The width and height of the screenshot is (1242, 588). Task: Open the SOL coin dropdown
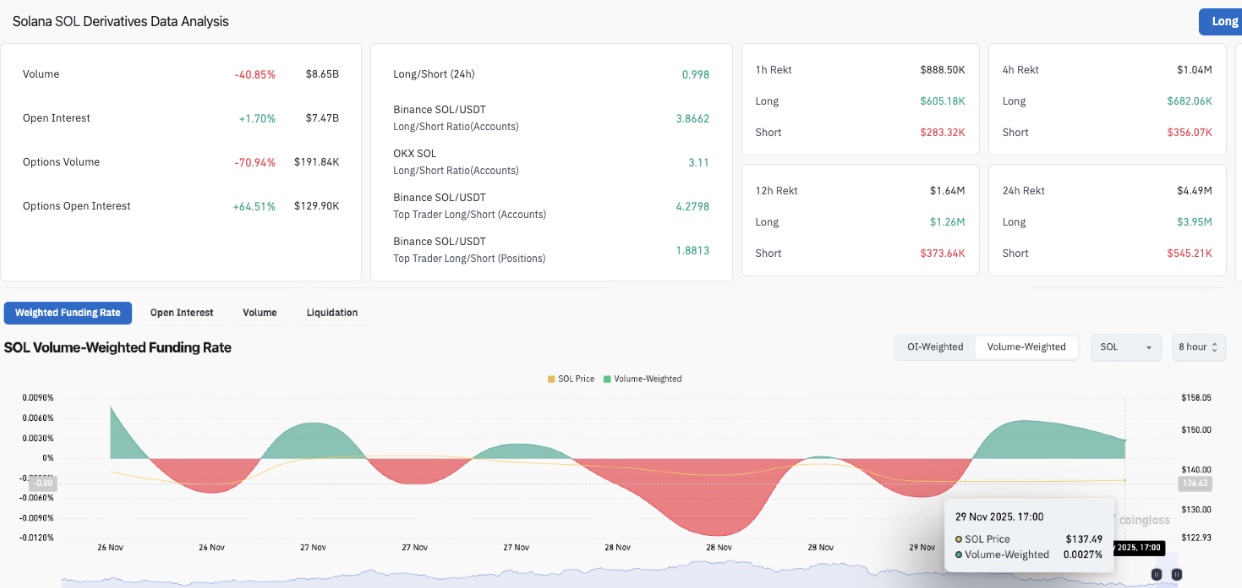tap(1126, 347)
